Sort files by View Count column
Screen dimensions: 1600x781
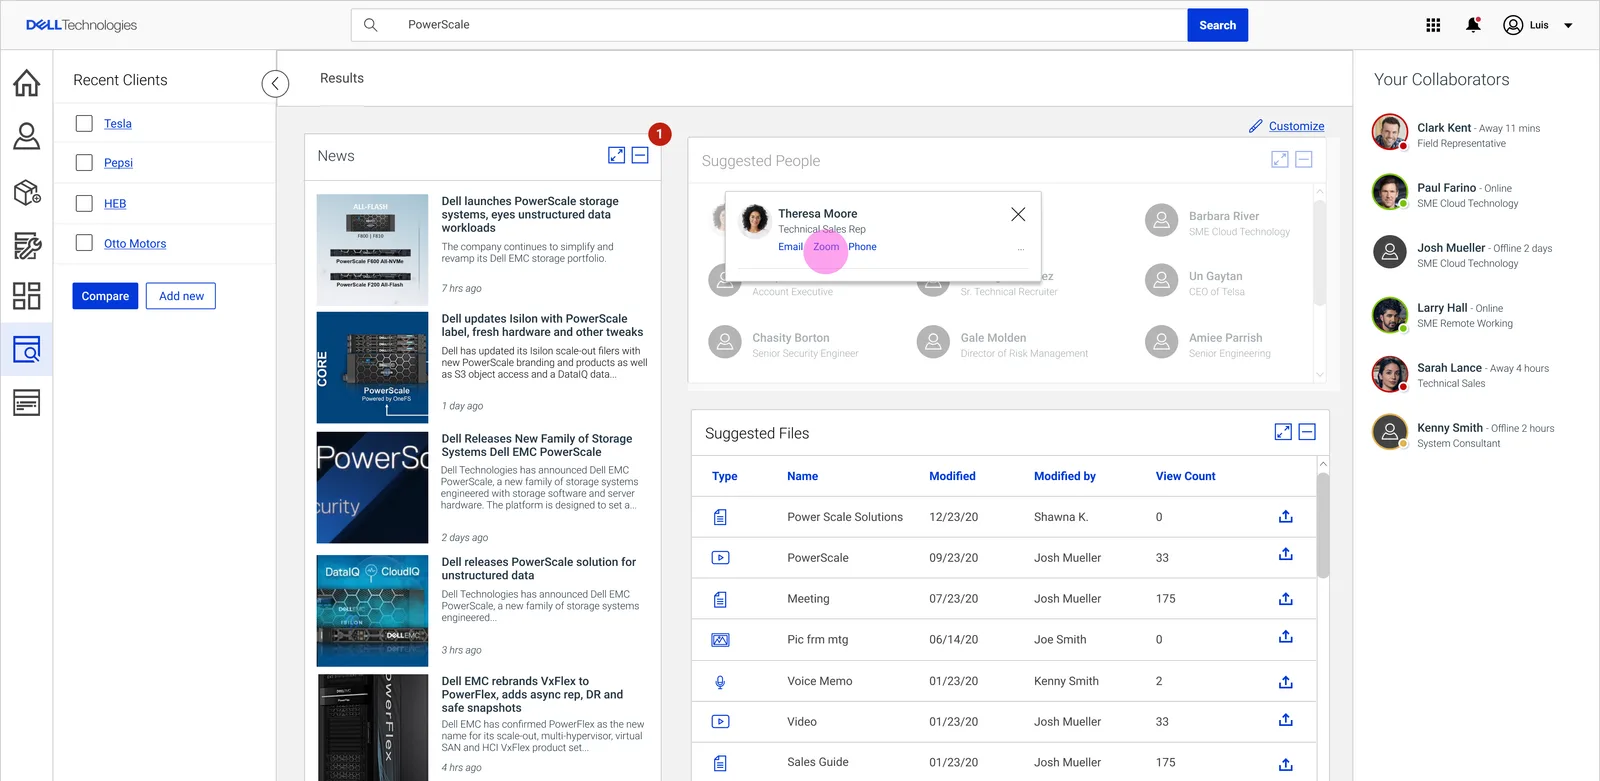(1186, 476)
